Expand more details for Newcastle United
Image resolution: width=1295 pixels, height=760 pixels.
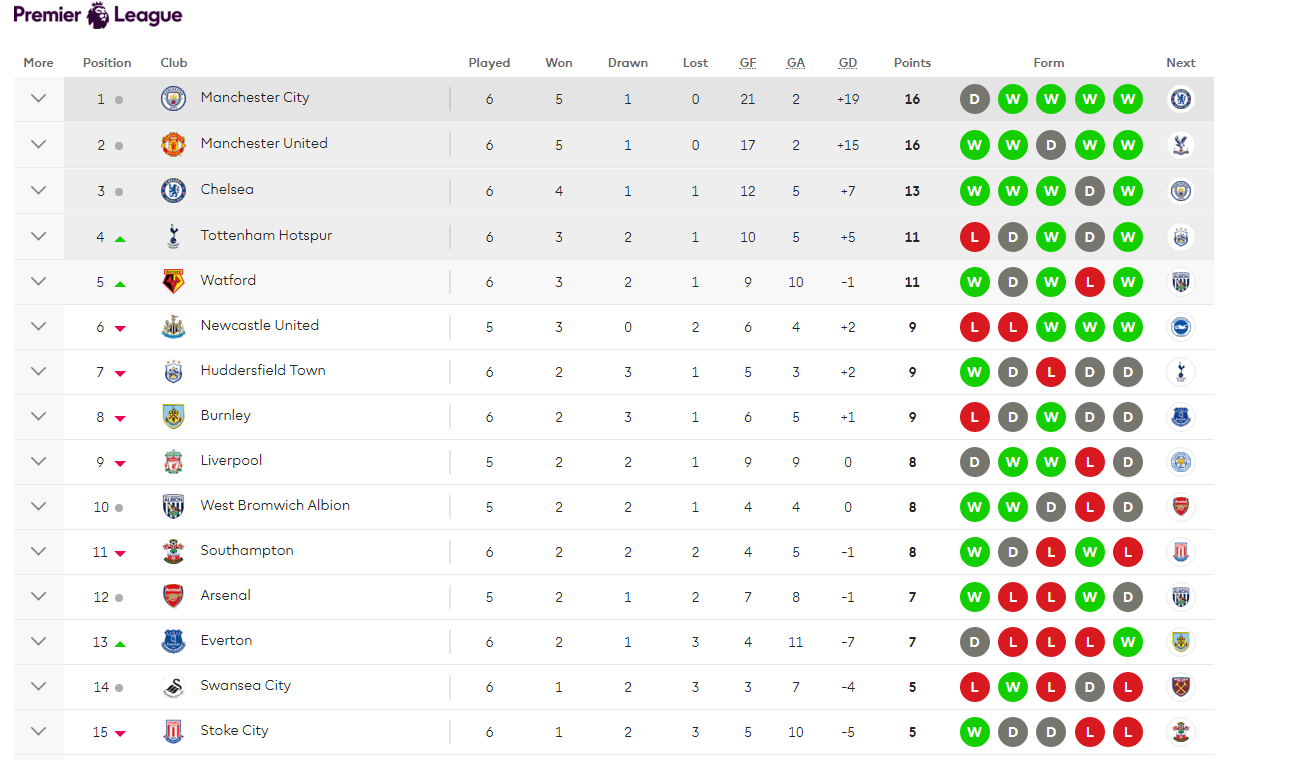39,326
